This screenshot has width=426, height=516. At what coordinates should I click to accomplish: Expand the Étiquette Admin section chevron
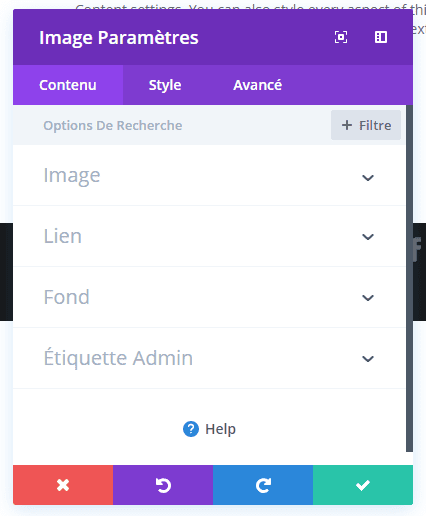point(368,359)
